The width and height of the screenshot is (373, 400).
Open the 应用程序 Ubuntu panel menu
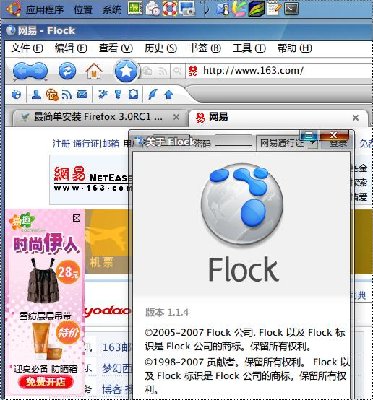[x=45, y=9]
